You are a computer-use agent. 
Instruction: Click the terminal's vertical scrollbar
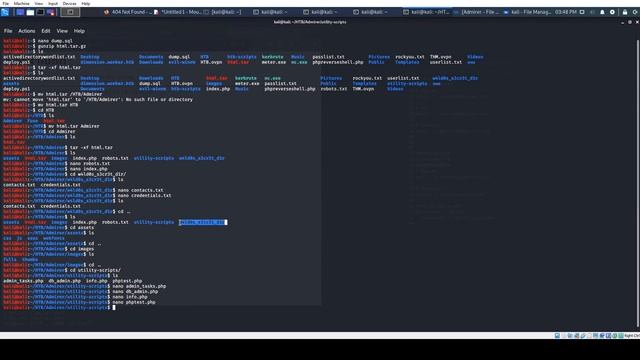(638, 183)
